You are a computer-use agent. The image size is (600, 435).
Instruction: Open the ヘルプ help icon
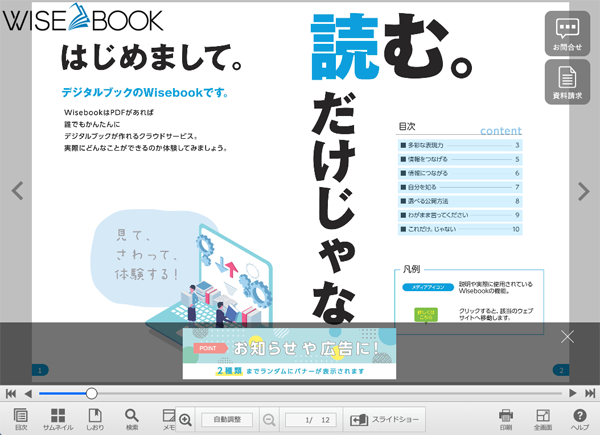point(580,419)
